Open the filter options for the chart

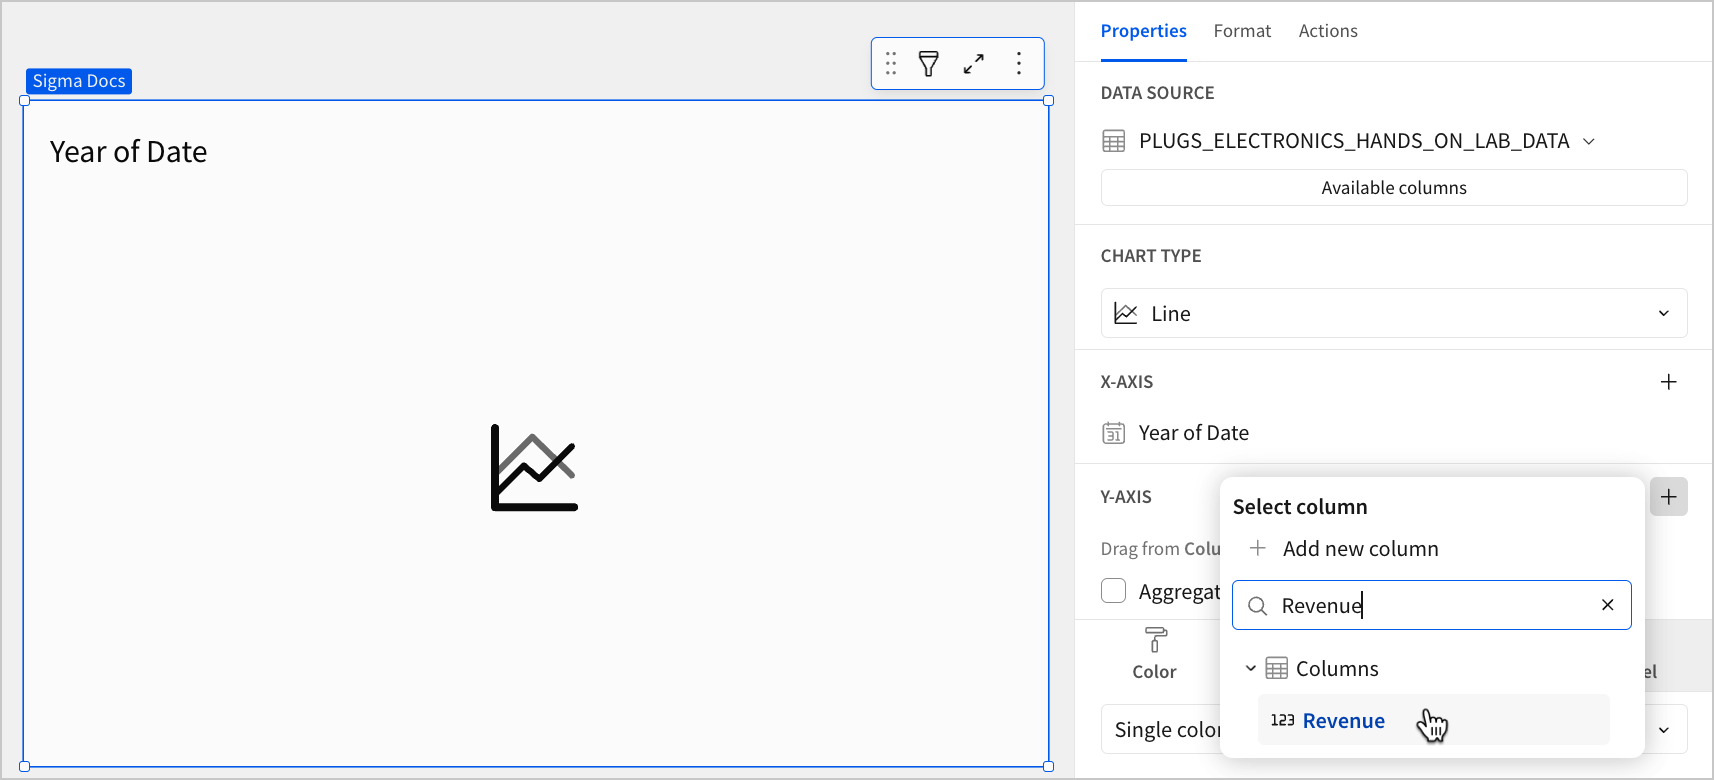pos(929,63)
